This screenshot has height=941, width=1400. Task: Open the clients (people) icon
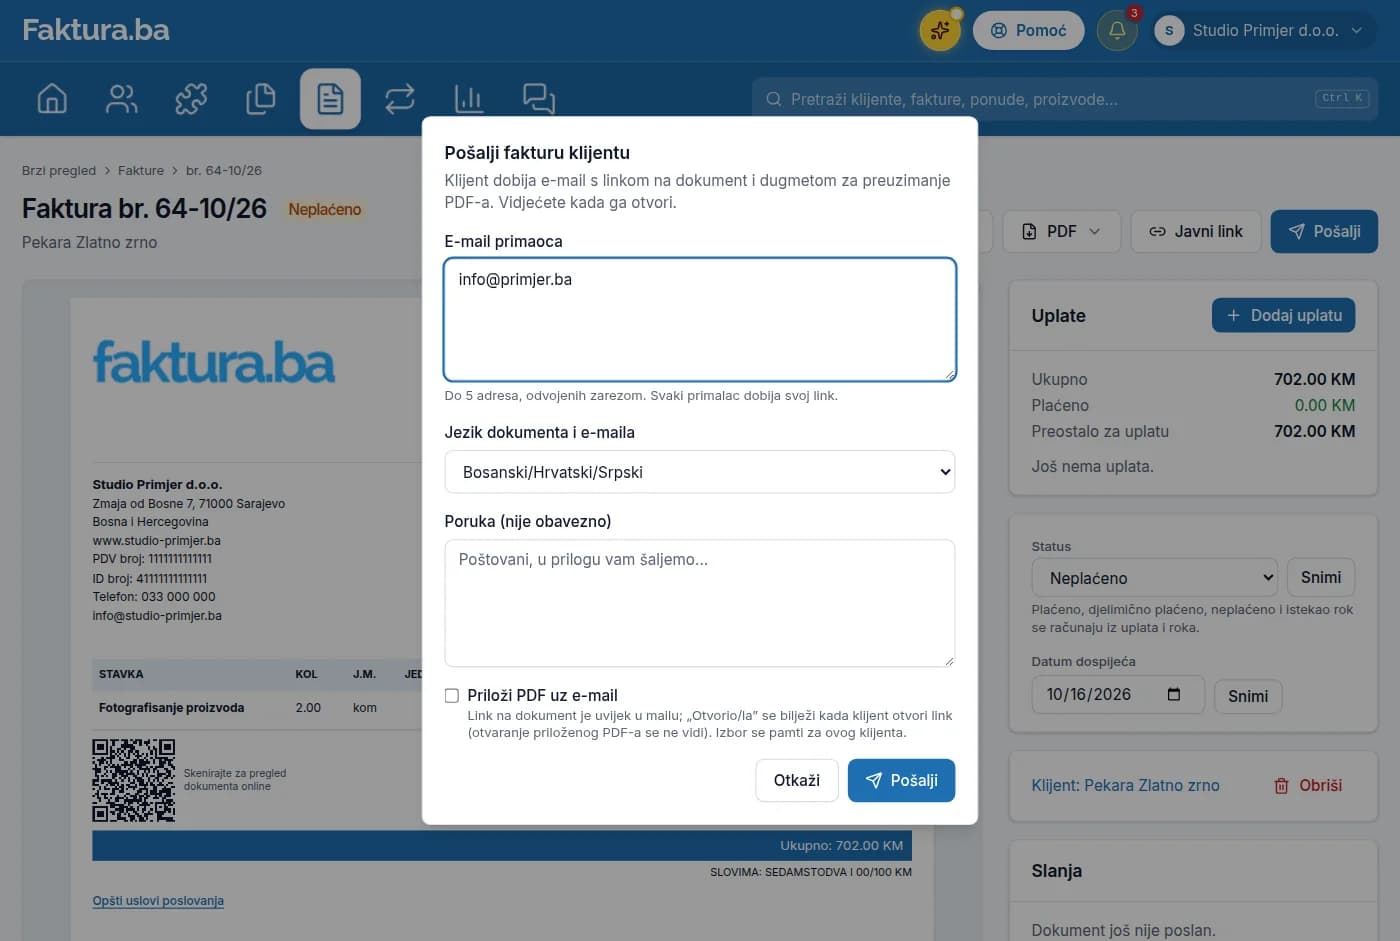(122, 99)
